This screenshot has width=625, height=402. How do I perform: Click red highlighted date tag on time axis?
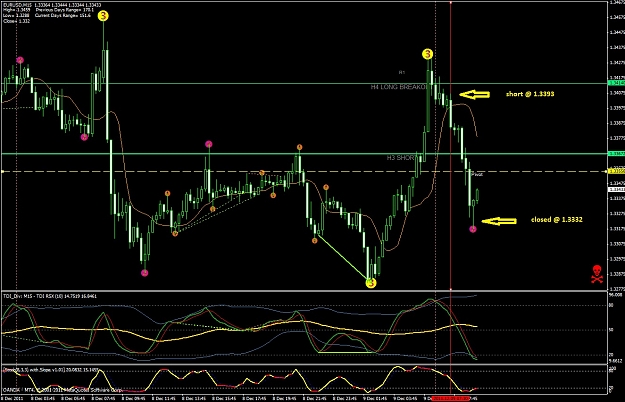(451, 398)
